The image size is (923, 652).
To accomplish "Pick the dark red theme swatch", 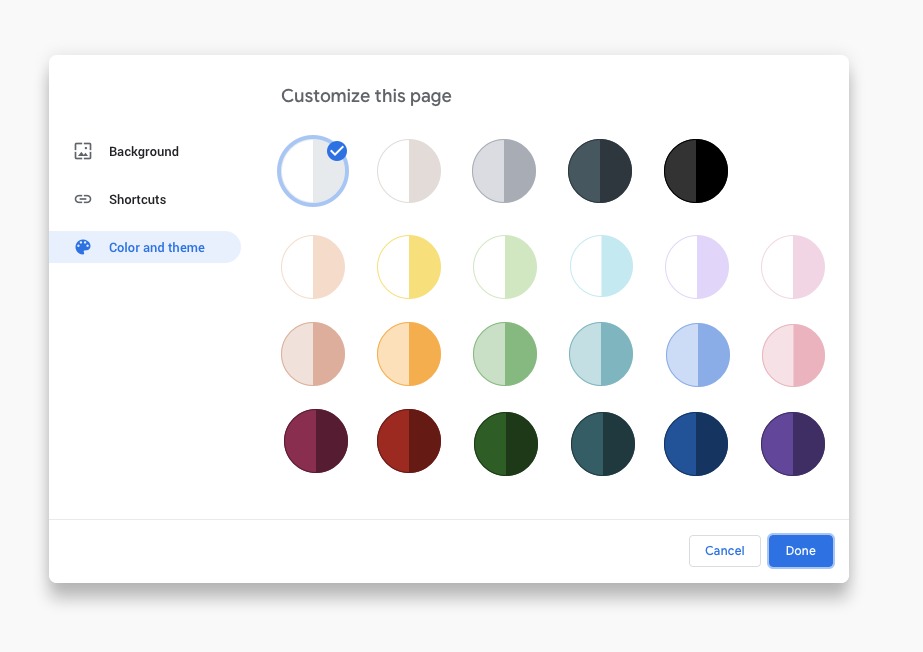I will (x=409, y=441).
